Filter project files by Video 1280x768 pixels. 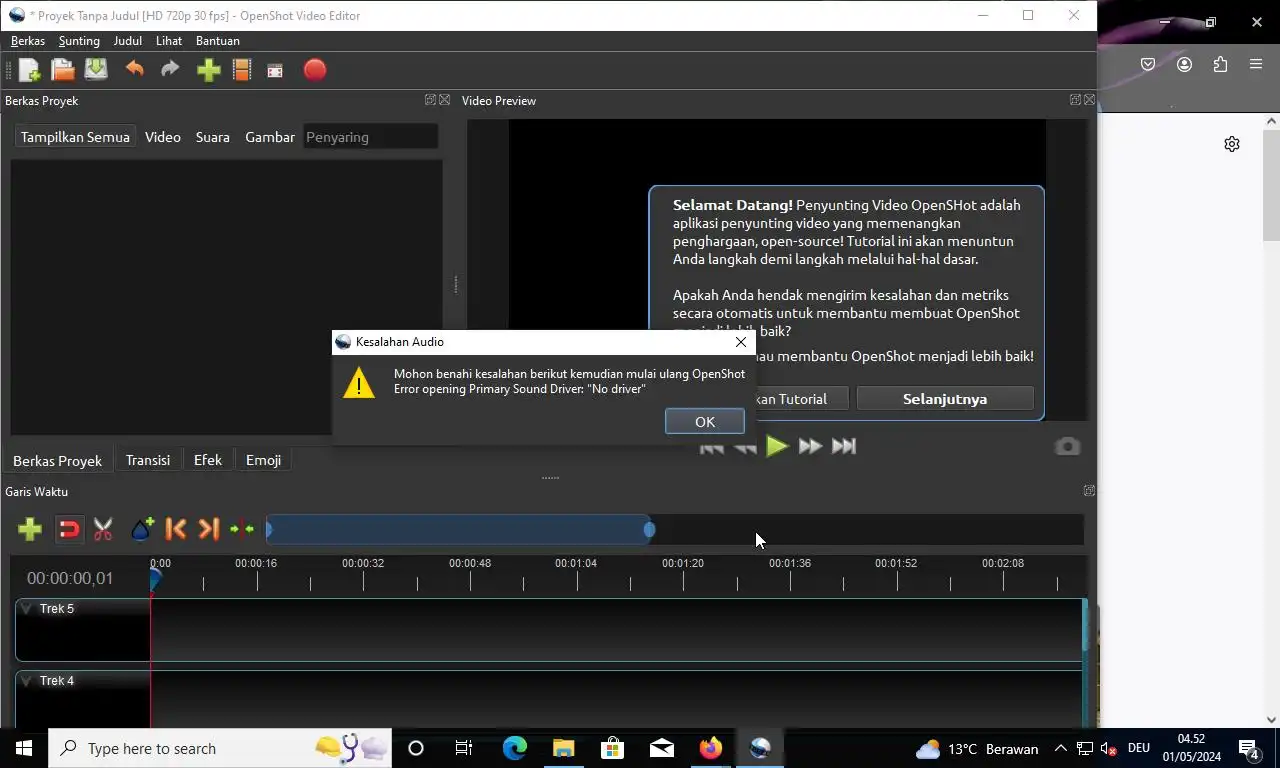(x=163, y=137)
